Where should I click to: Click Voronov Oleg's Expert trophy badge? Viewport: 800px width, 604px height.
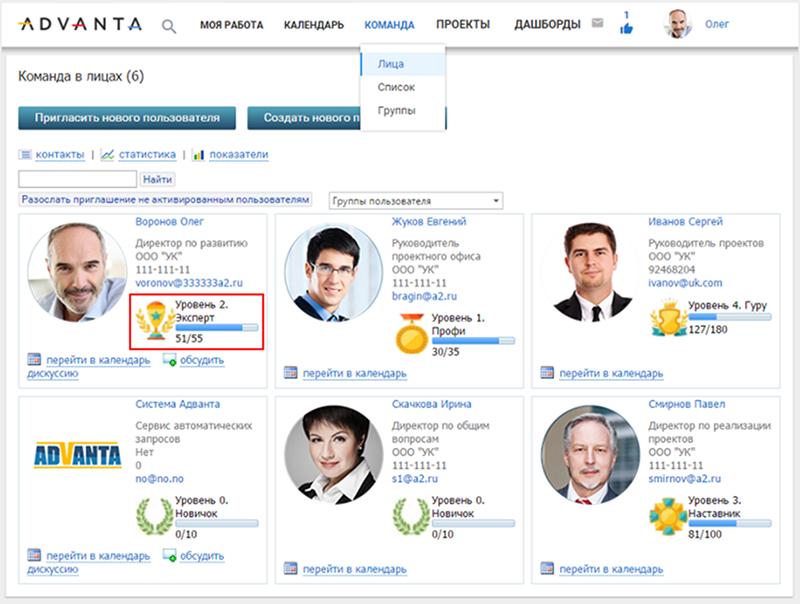(x=155, y=318)
